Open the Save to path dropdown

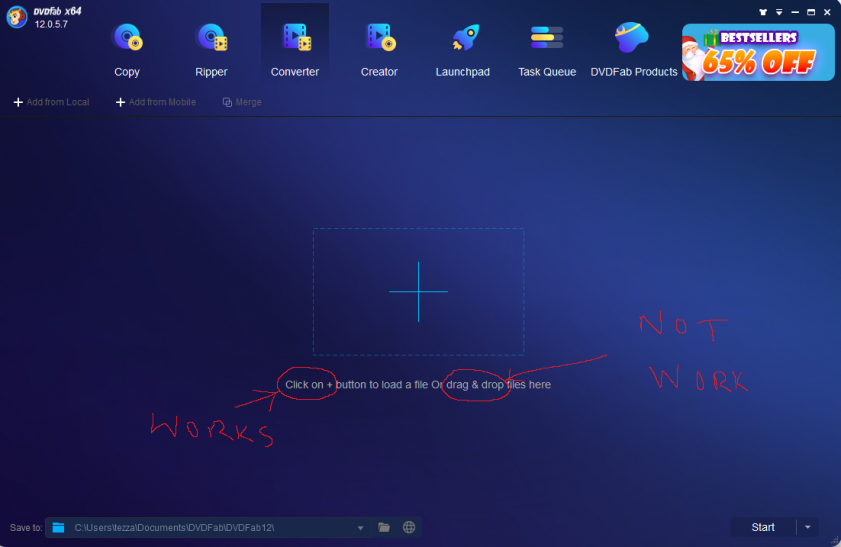(360, 528)
